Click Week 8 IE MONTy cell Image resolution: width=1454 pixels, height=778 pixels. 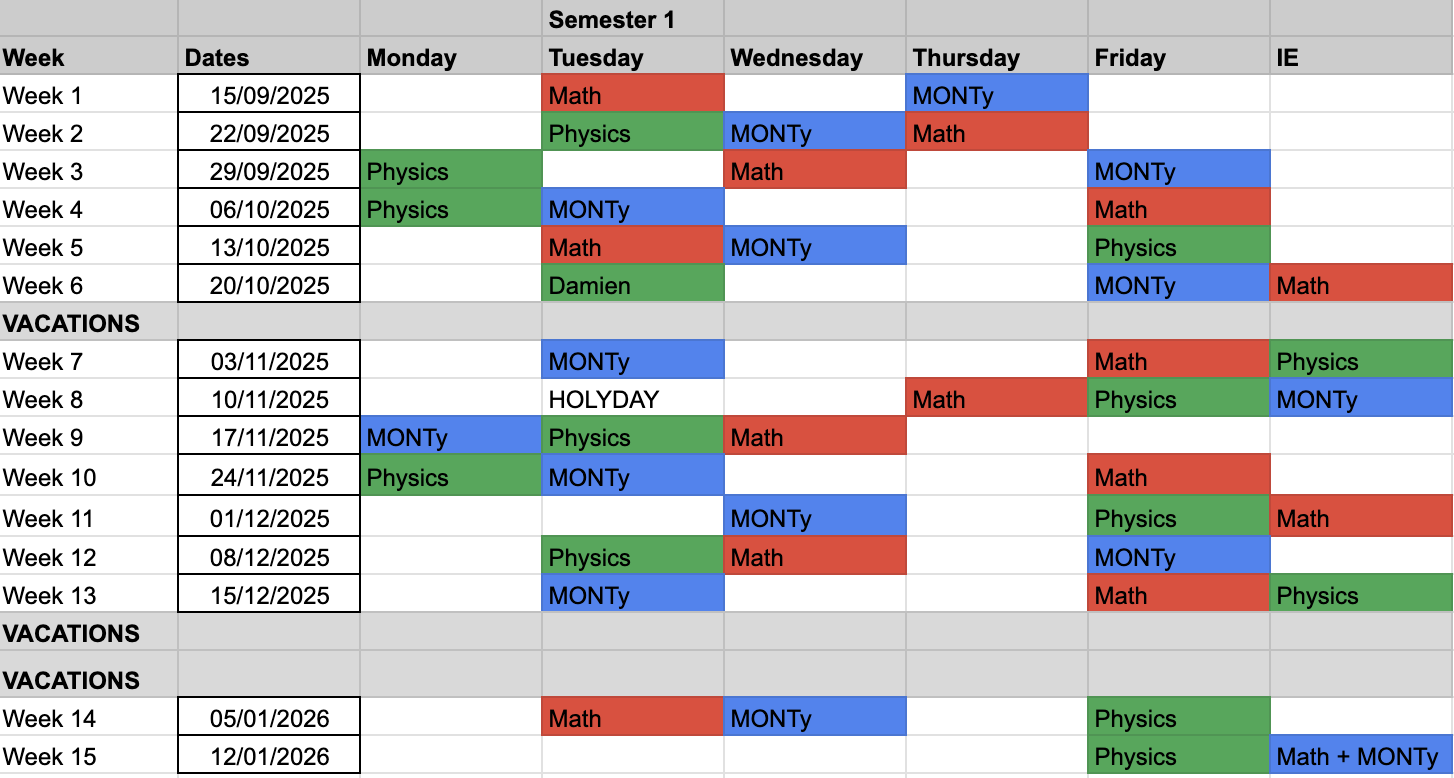coord(1360,400)
